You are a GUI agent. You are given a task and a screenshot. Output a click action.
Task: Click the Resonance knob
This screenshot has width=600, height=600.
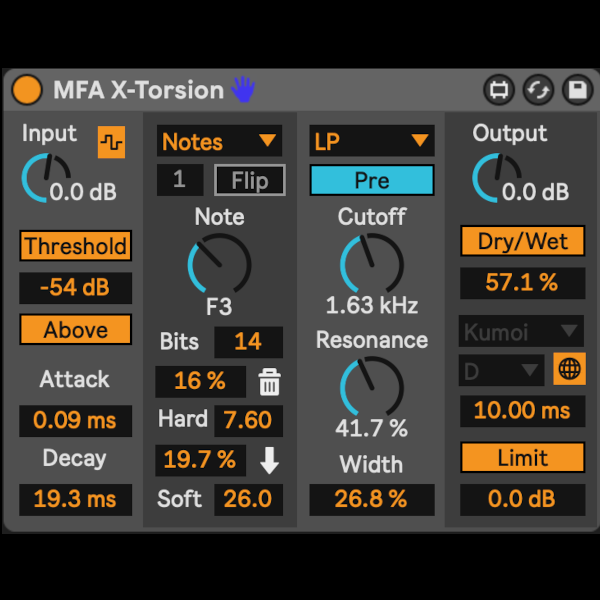(x=372, y=388)
